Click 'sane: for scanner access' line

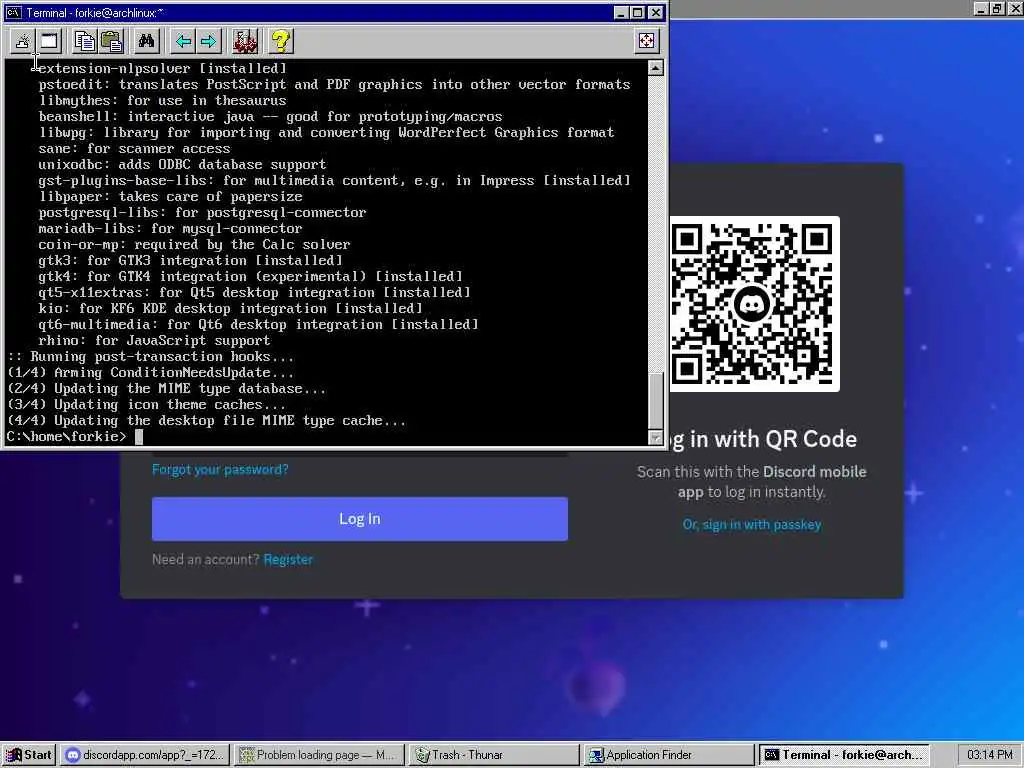pos(135,148)
